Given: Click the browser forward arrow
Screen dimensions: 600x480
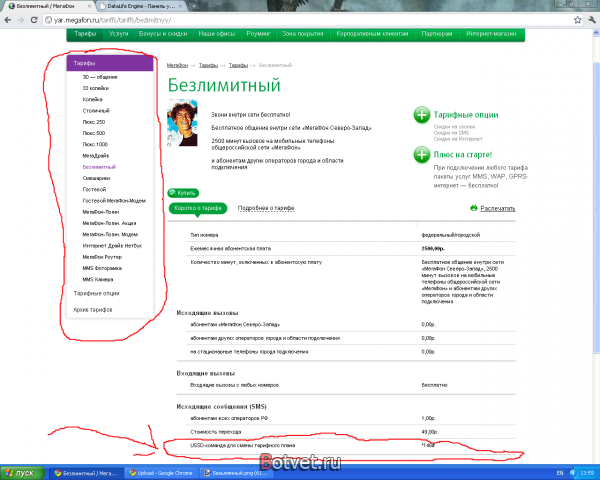Looking at the screenshot, I should pyautogui.click(x=20, y=20).
